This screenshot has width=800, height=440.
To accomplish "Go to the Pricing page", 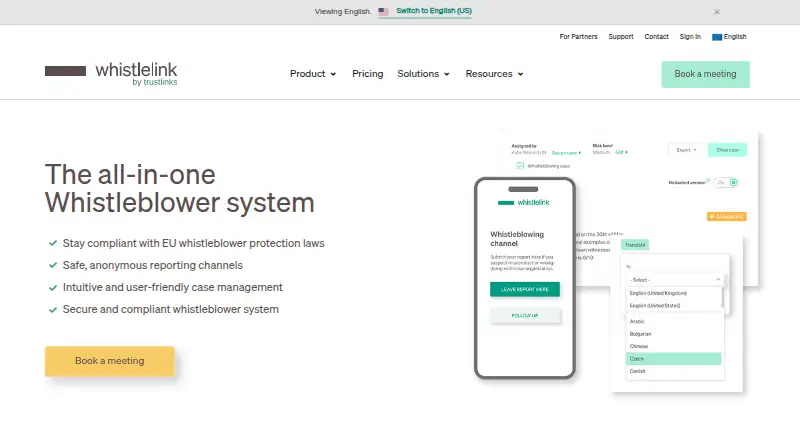I will pyautogui.click(x=367, y=74).
